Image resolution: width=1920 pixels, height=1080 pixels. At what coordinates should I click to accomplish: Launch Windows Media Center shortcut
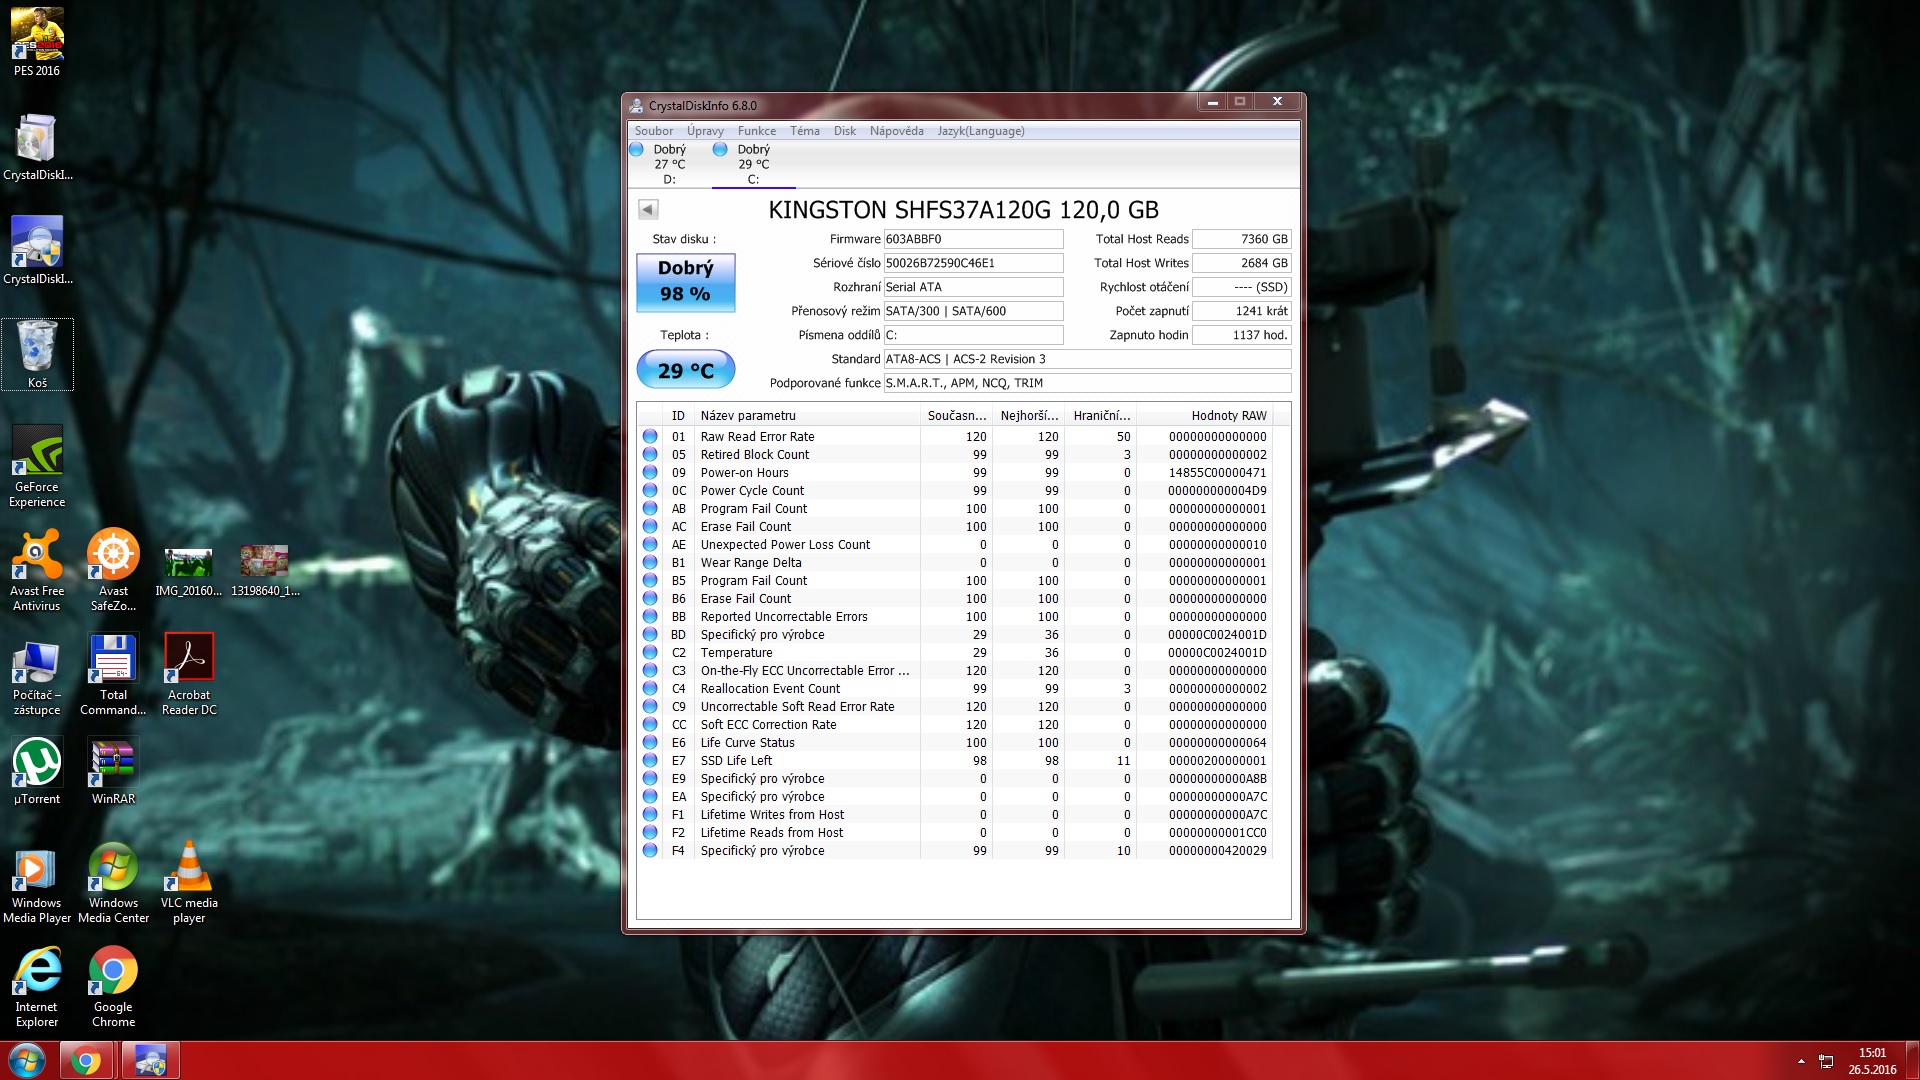click(x=113, y=883)
